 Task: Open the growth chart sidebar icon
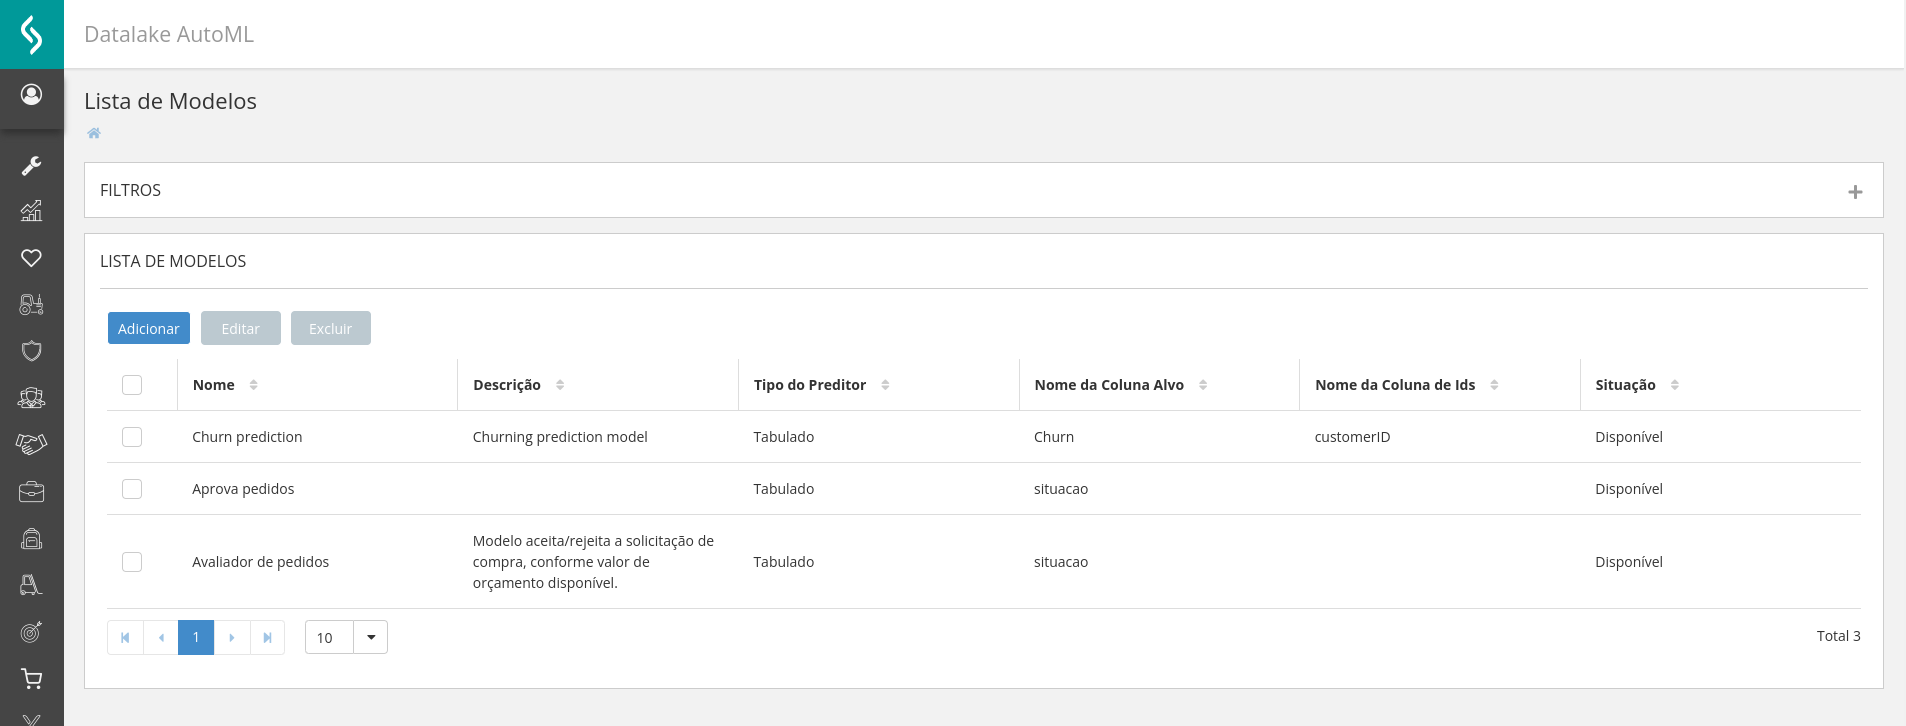tap(32, 211)
